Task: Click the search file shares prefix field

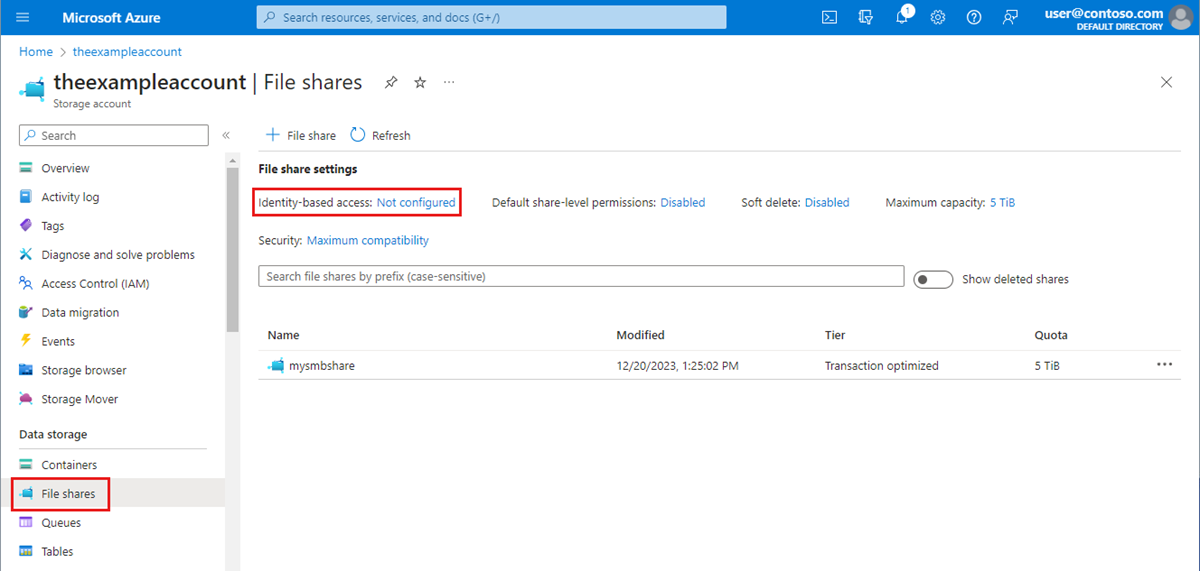Action: [580, 276]
